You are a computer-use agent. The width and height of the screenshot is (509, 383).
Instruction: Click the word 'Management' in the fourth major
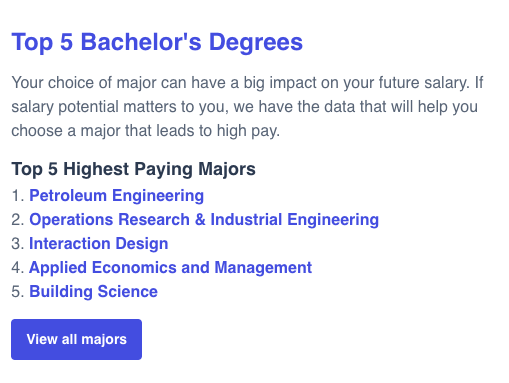pyautogui.click(x=263, y=267)
